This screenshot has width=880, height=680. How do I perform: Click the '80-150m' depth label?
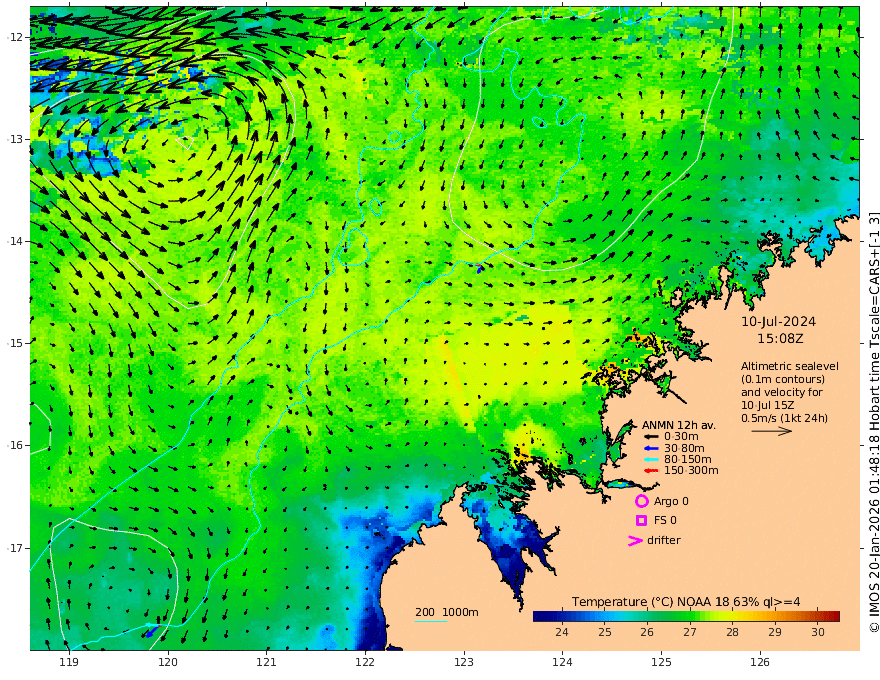click(688, 460)
